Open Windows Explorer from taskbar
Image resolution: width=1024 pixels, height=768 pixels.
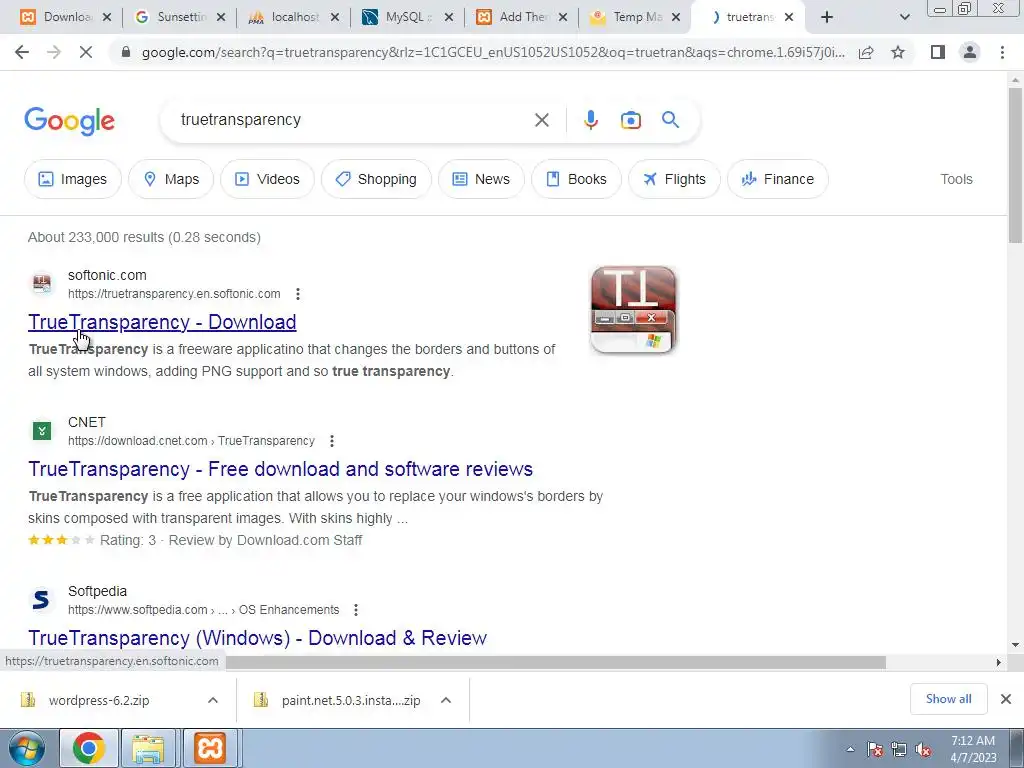tap(148, 748)
